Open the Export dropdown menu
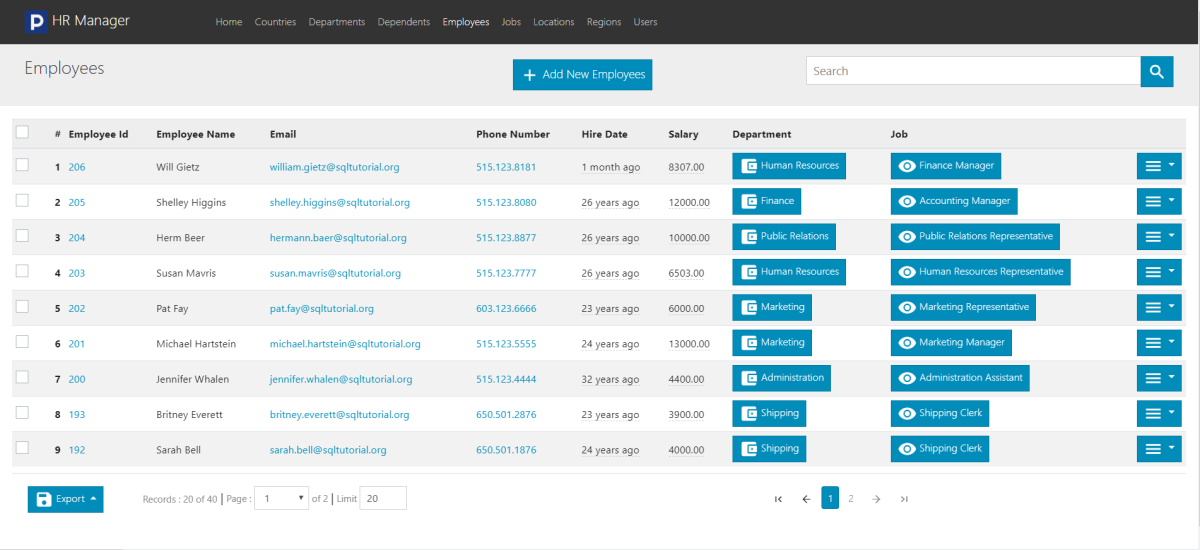Image resolution: width=1200 pixels, height=550 pixels. 66,499
